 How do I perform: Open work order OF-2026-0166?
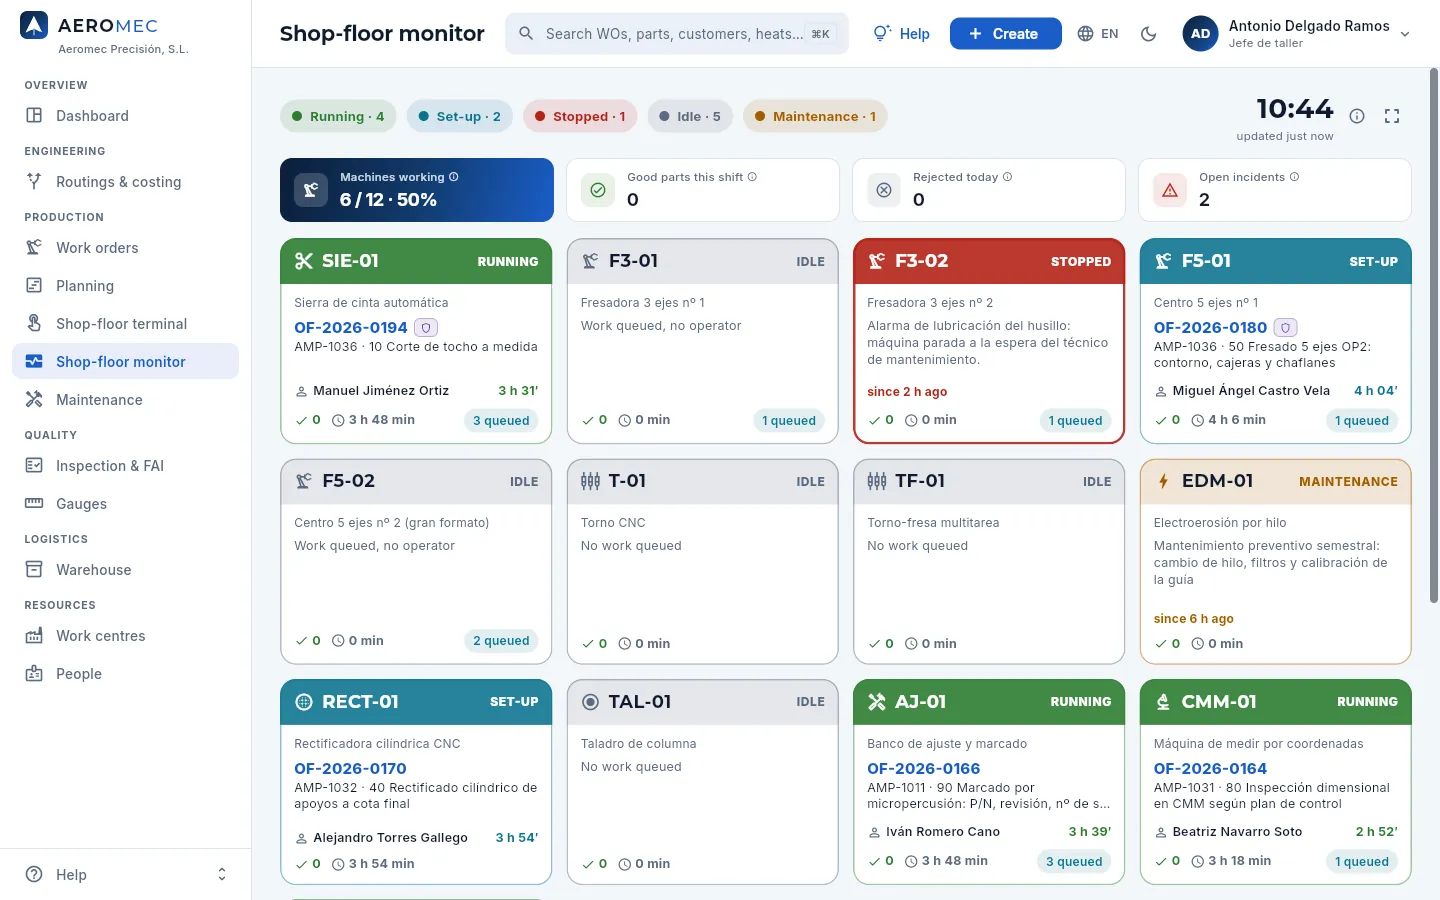click(x=923, y=769)
